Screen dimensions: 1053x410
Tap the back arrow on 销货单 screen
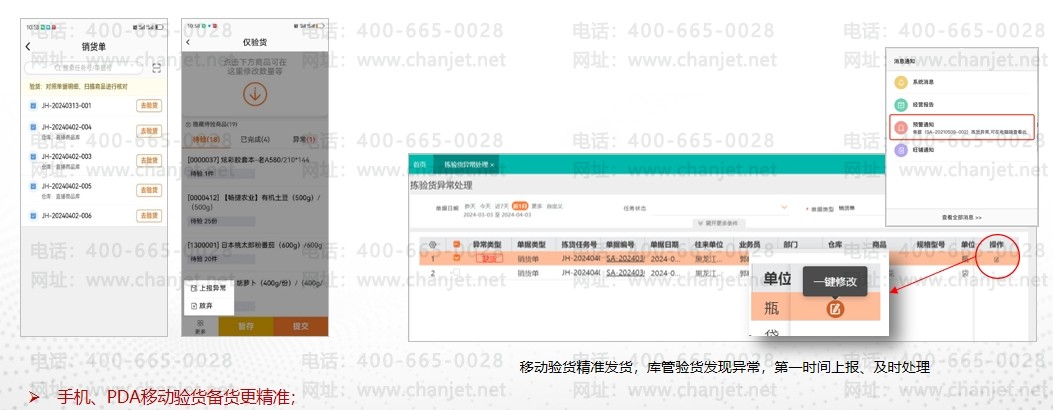tap(28, 46)
